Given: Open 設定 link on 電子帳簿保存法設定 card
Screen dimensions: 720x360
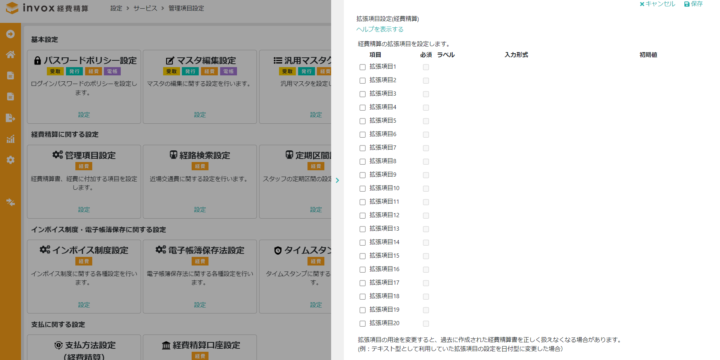Looking at the screenshot, I should point(200,305).
